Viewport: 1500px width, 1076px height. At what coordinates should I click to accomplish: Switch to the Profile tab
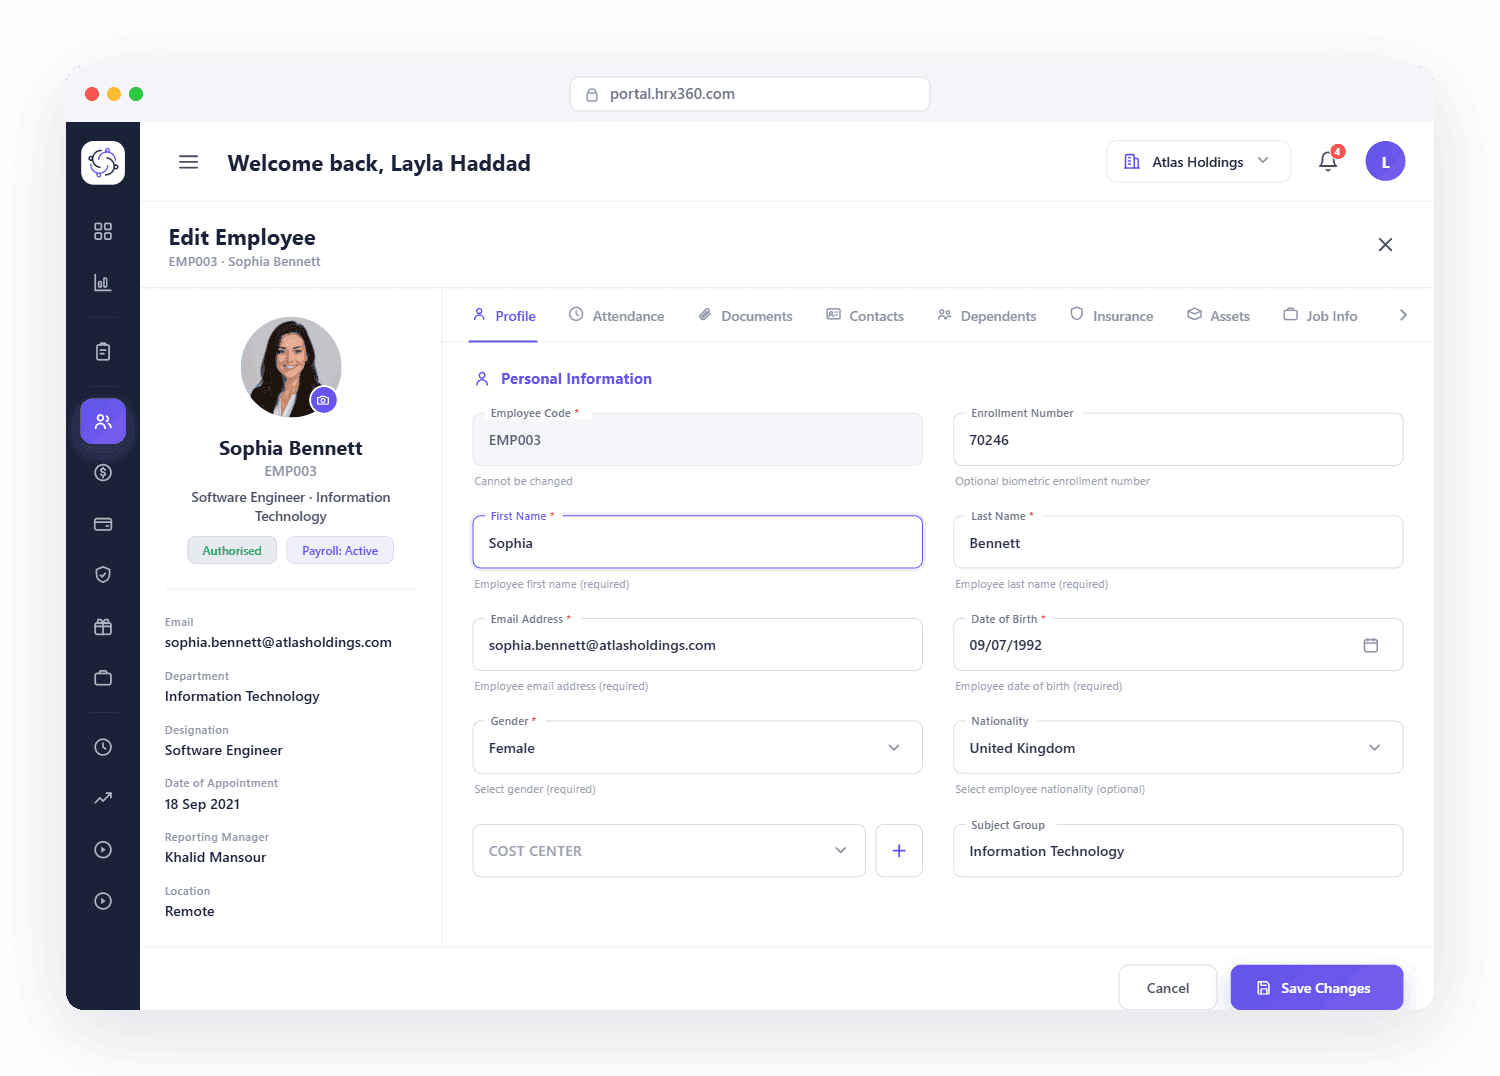coord(504,316)
